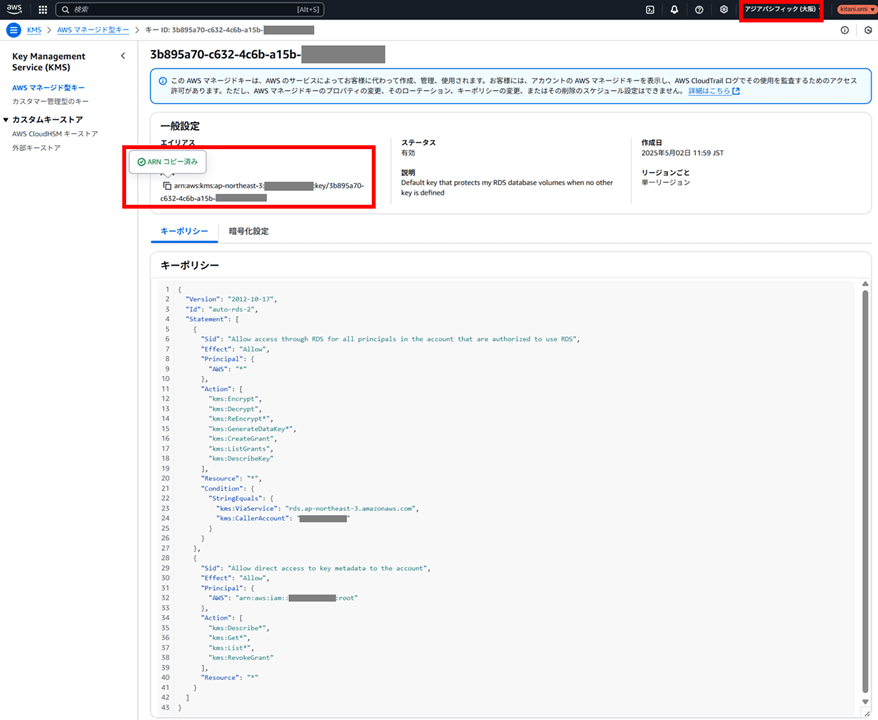Follow the 詳細はこちら link

coord(714,91)
